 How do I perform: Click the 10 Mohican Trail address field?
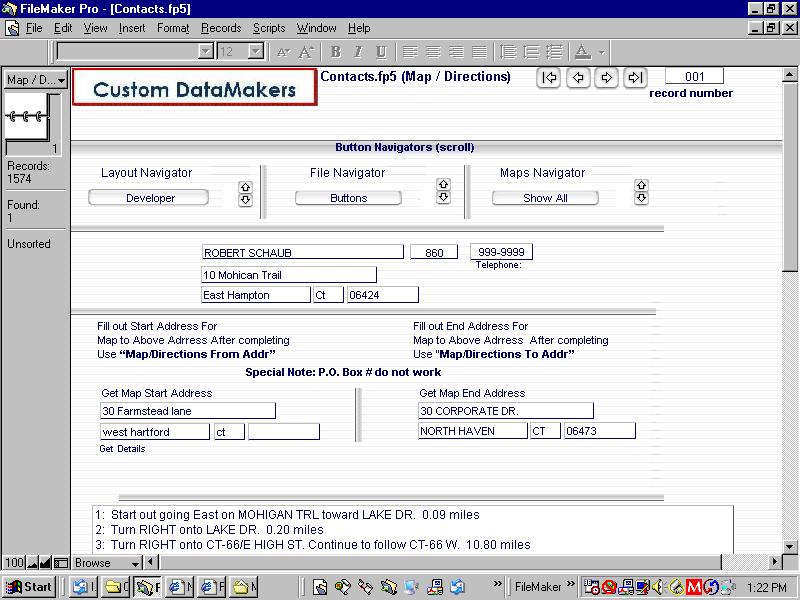click(x=289, y=275)
